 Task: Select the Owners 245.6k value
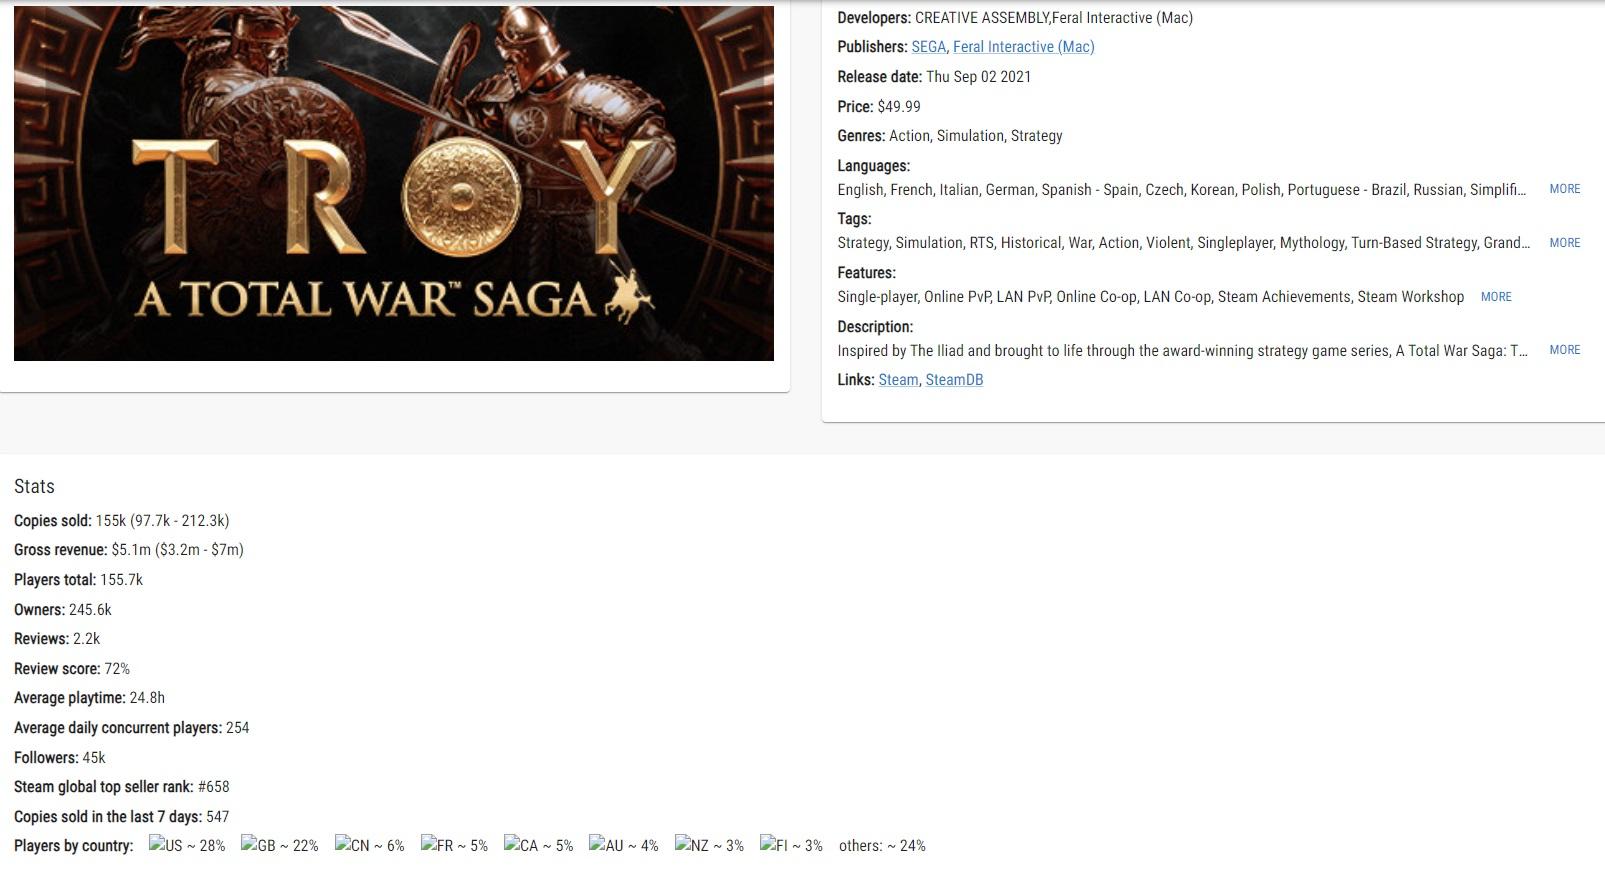pos(90,610)
